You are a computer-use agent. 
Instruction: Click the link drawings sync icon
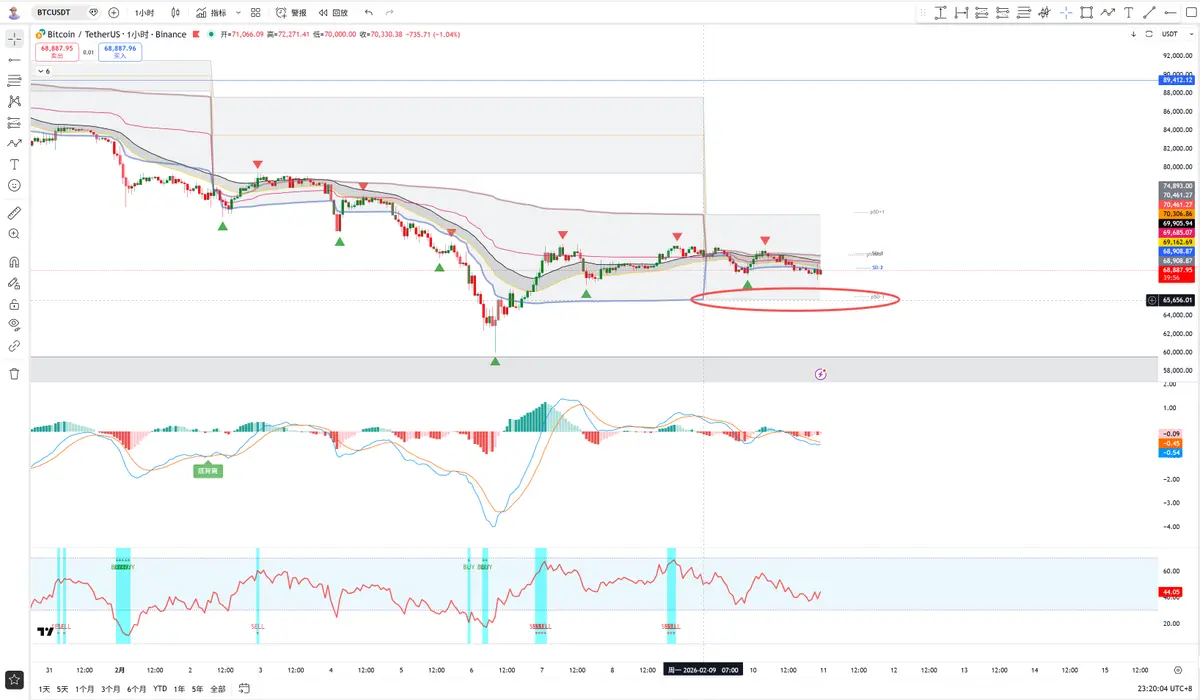click(14, 346)
